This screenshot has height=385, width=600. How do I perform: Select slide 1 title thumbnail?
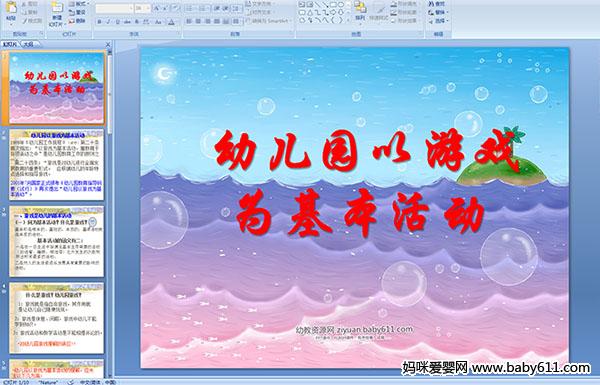click(x=57, y=88)
